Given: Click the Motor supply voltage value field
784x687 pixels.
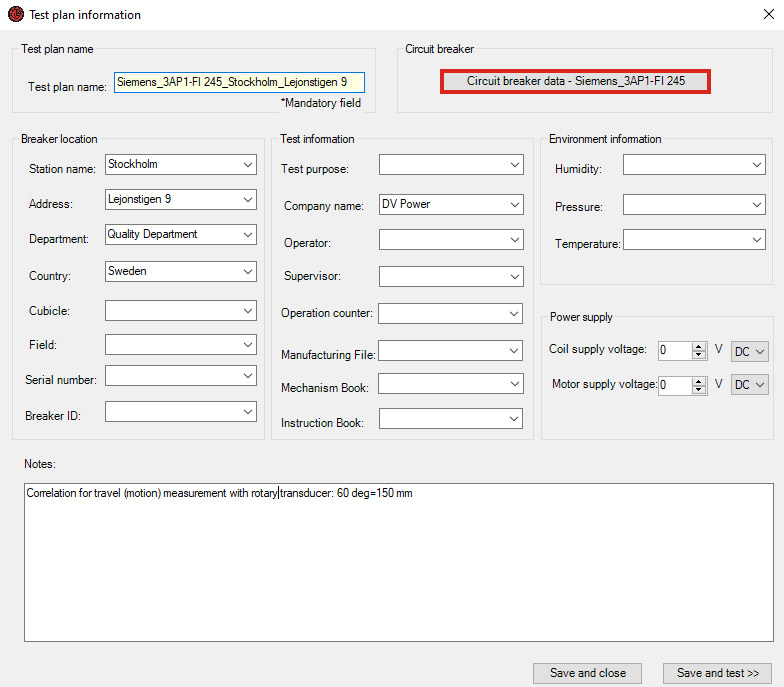Looking at the screenshot, I should point(675,385).
